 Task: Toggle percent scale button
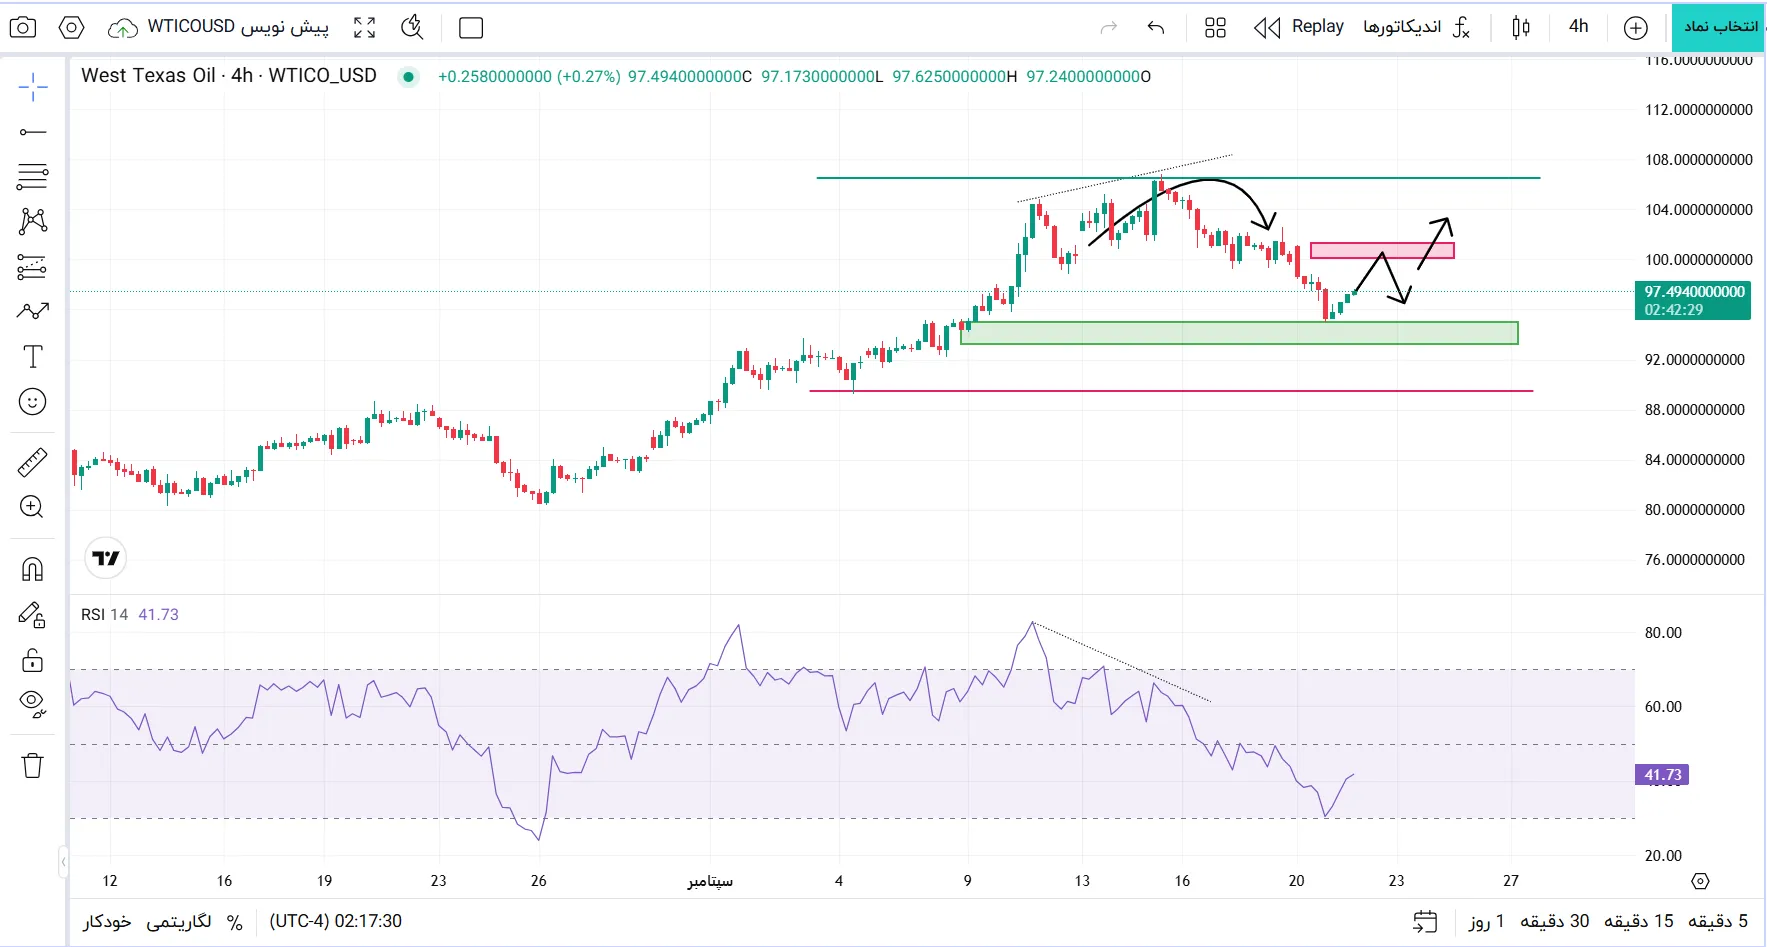click(235, 922)
